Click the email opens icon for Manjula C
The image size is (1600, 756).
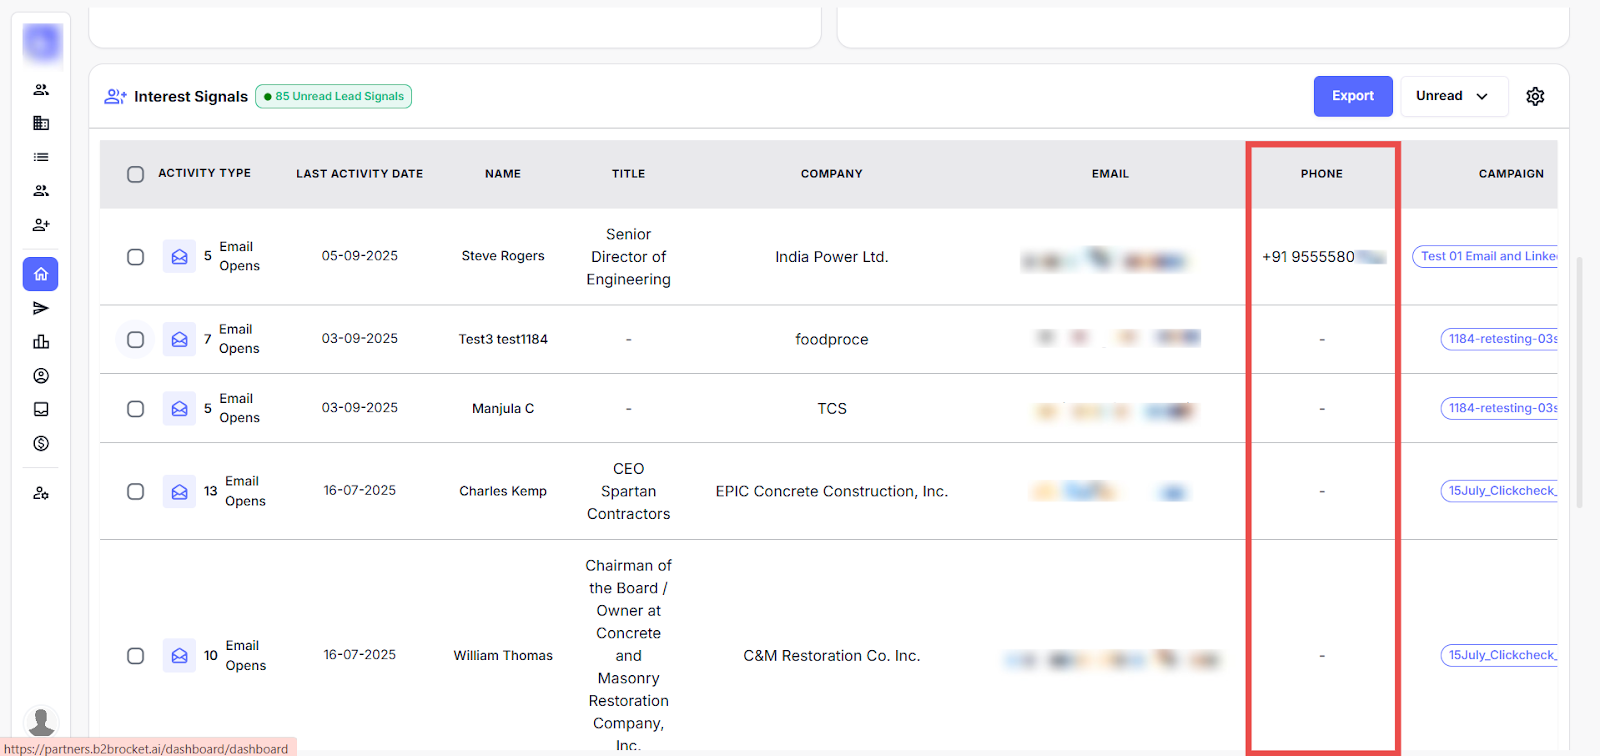coord(180,409)
